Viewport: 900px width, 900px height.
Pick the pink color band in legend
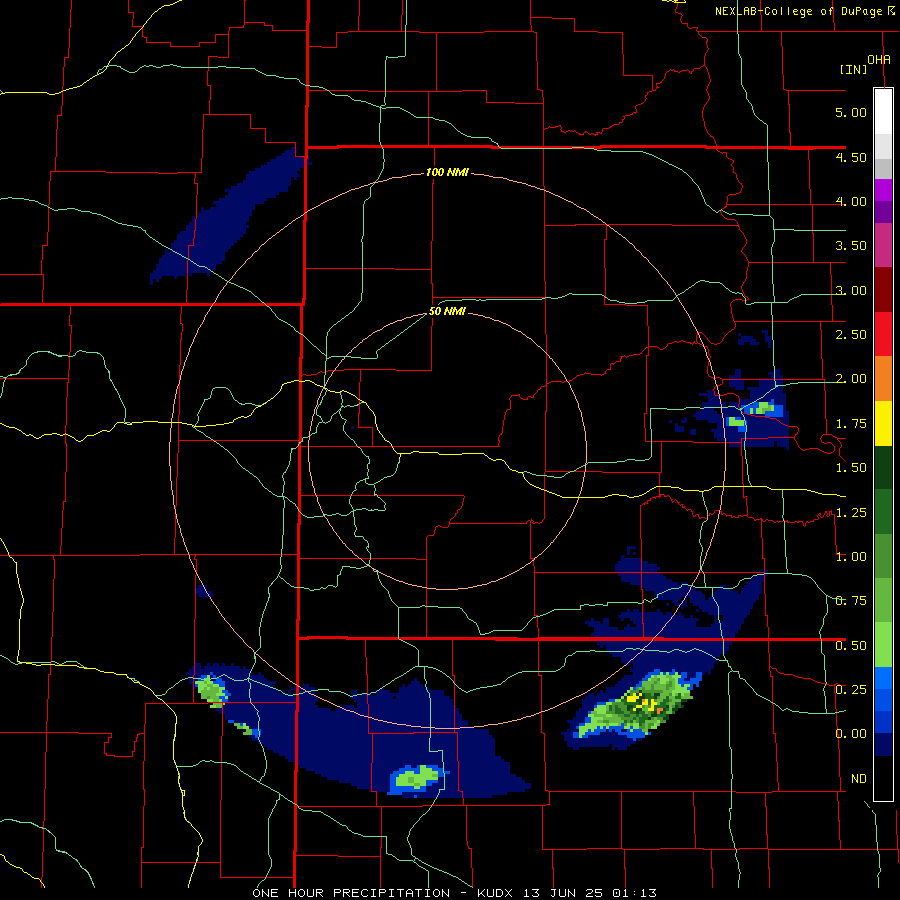pos(883,246)
